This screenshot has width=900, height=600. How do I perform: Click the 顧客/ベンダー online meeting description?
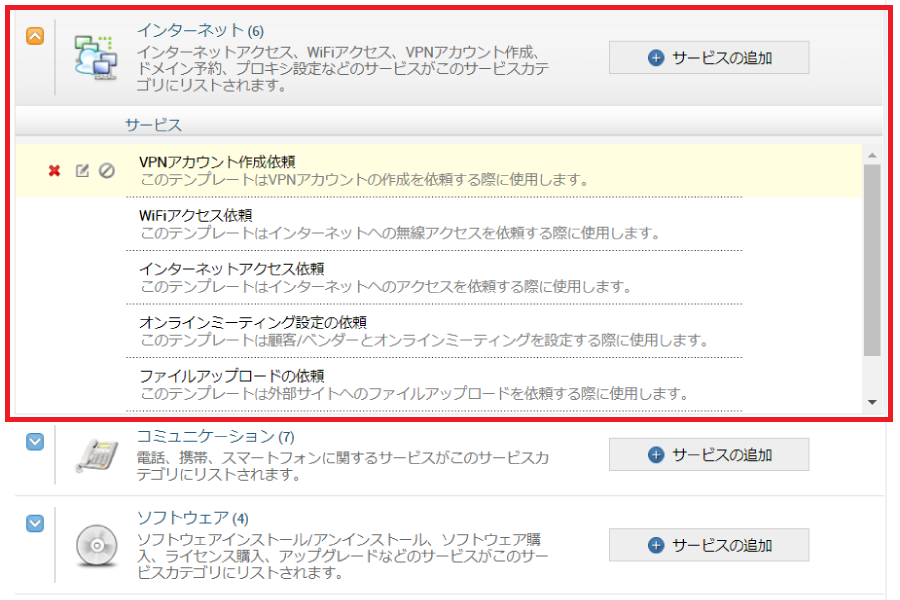coord(425,340)
